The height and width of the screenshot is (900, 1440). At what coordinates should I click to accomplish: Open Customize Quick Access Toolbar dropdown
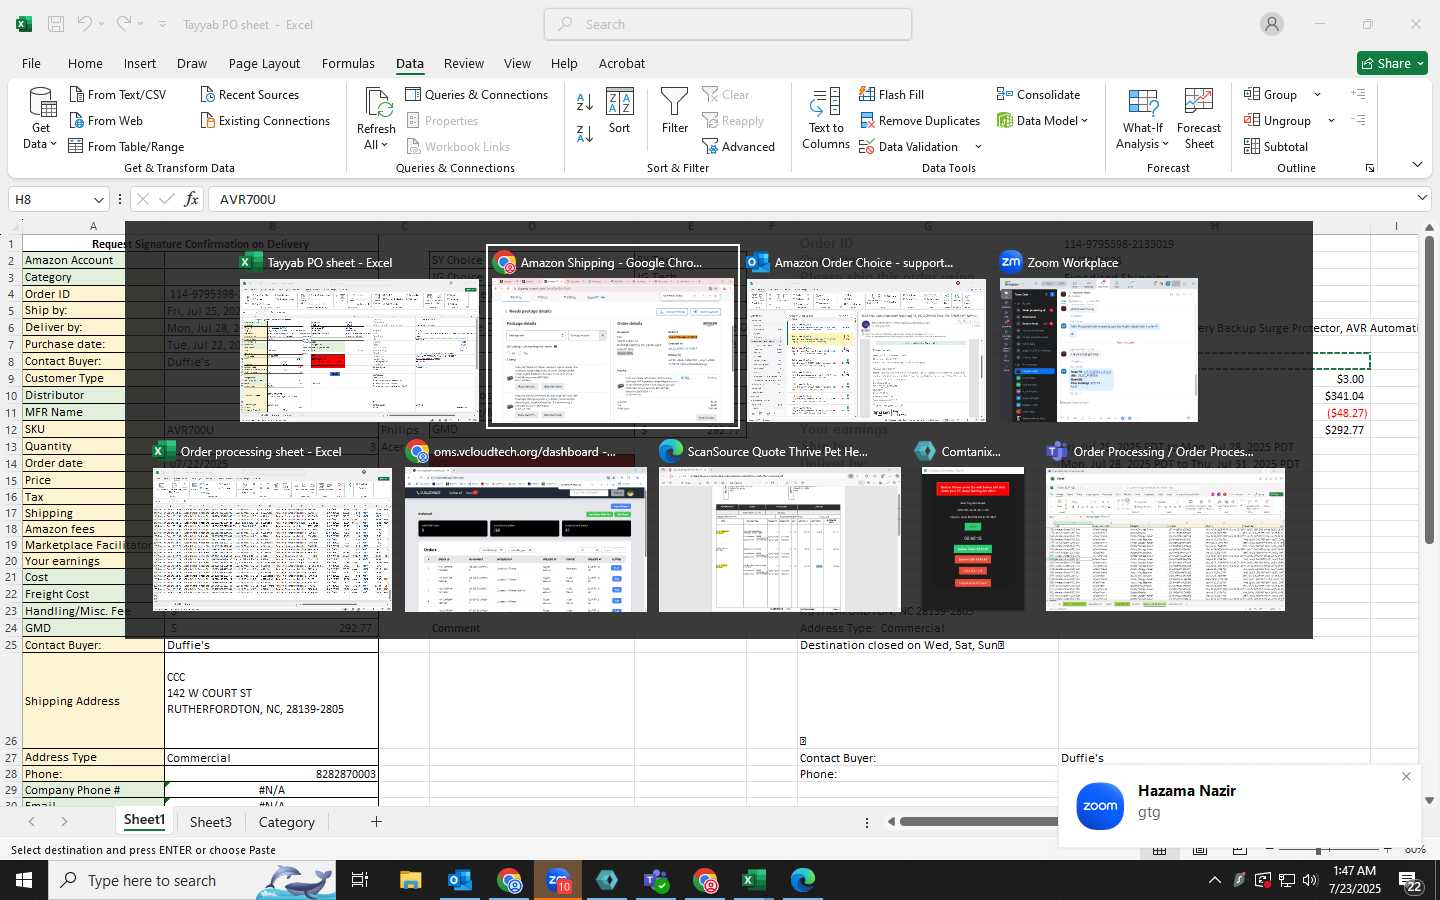click(162, 24)
